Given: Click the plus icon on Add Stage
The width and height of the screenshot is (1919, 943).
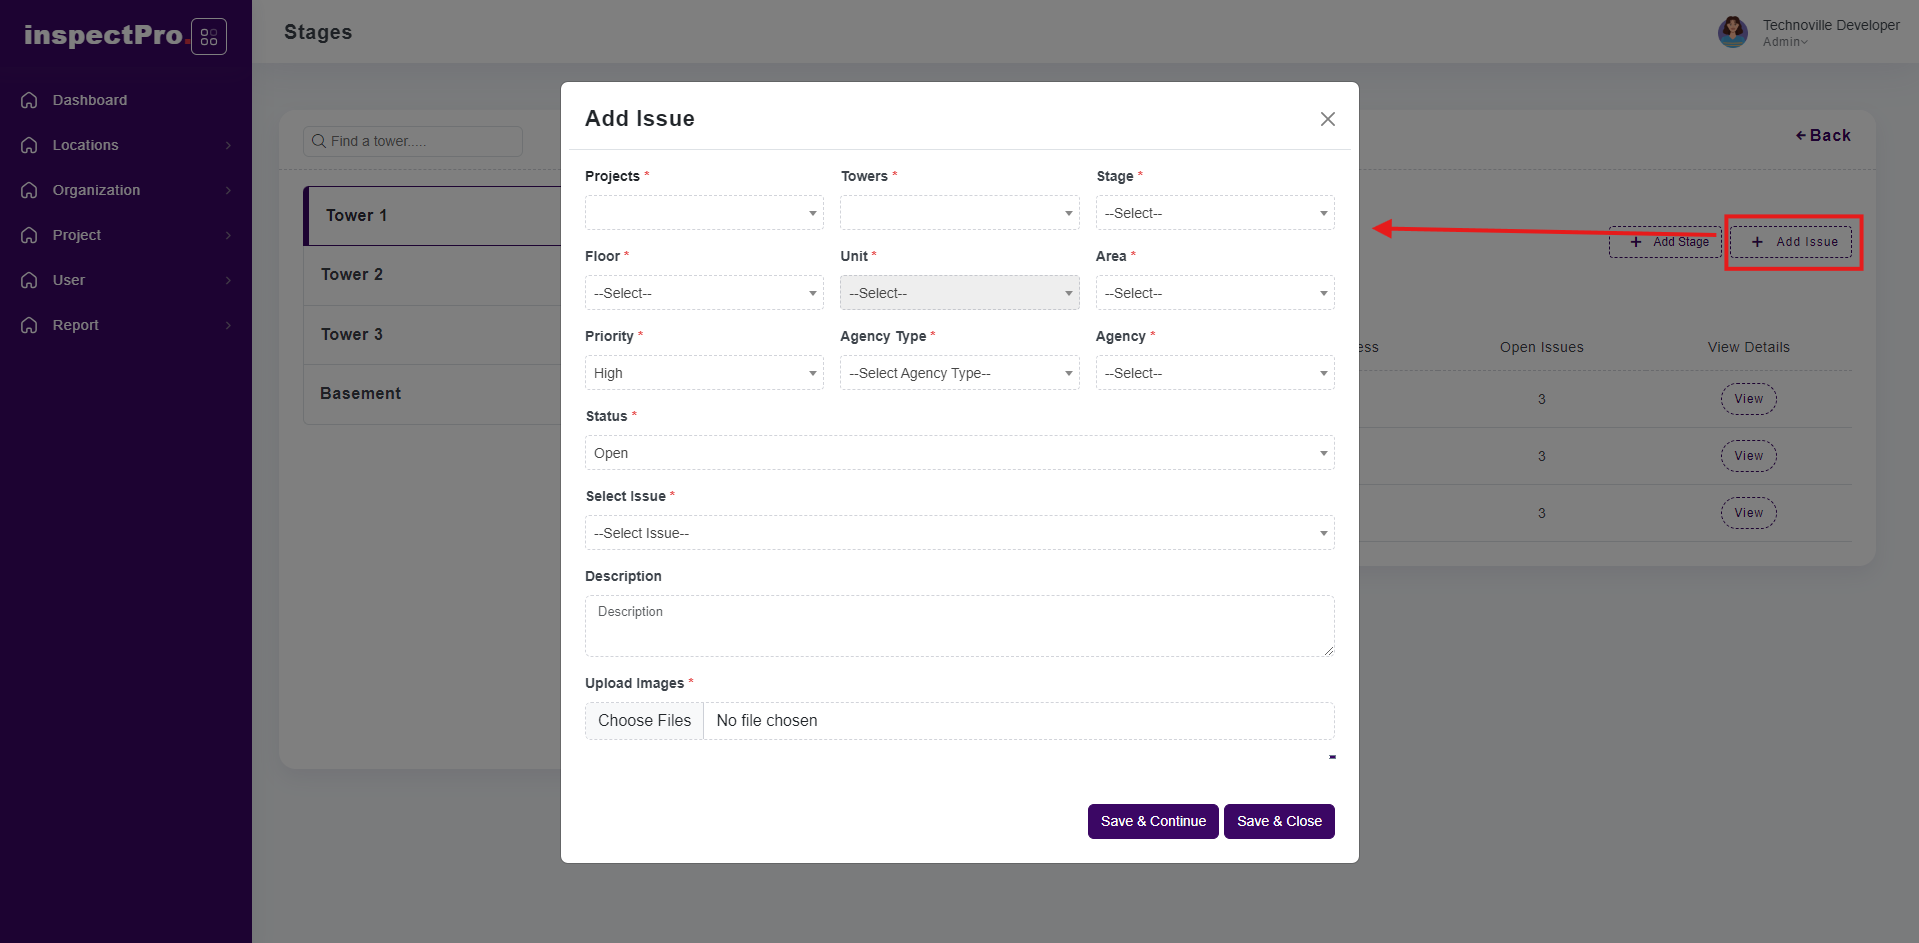Looking at the screenshot, I should (1636, 242).
